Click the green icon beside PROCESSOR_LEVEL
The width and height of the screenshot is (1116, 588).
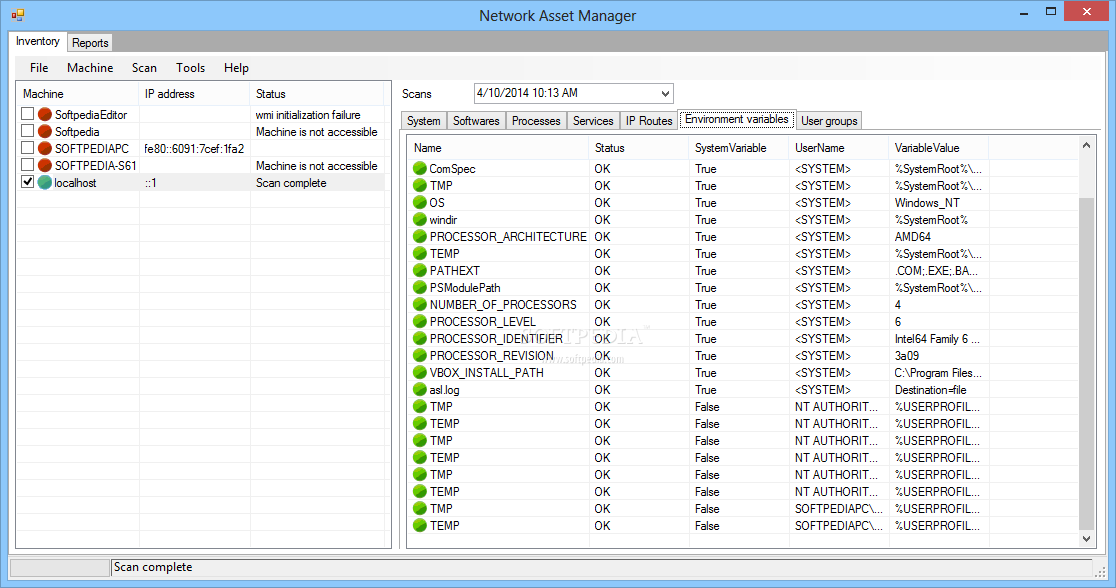[419, 322]
